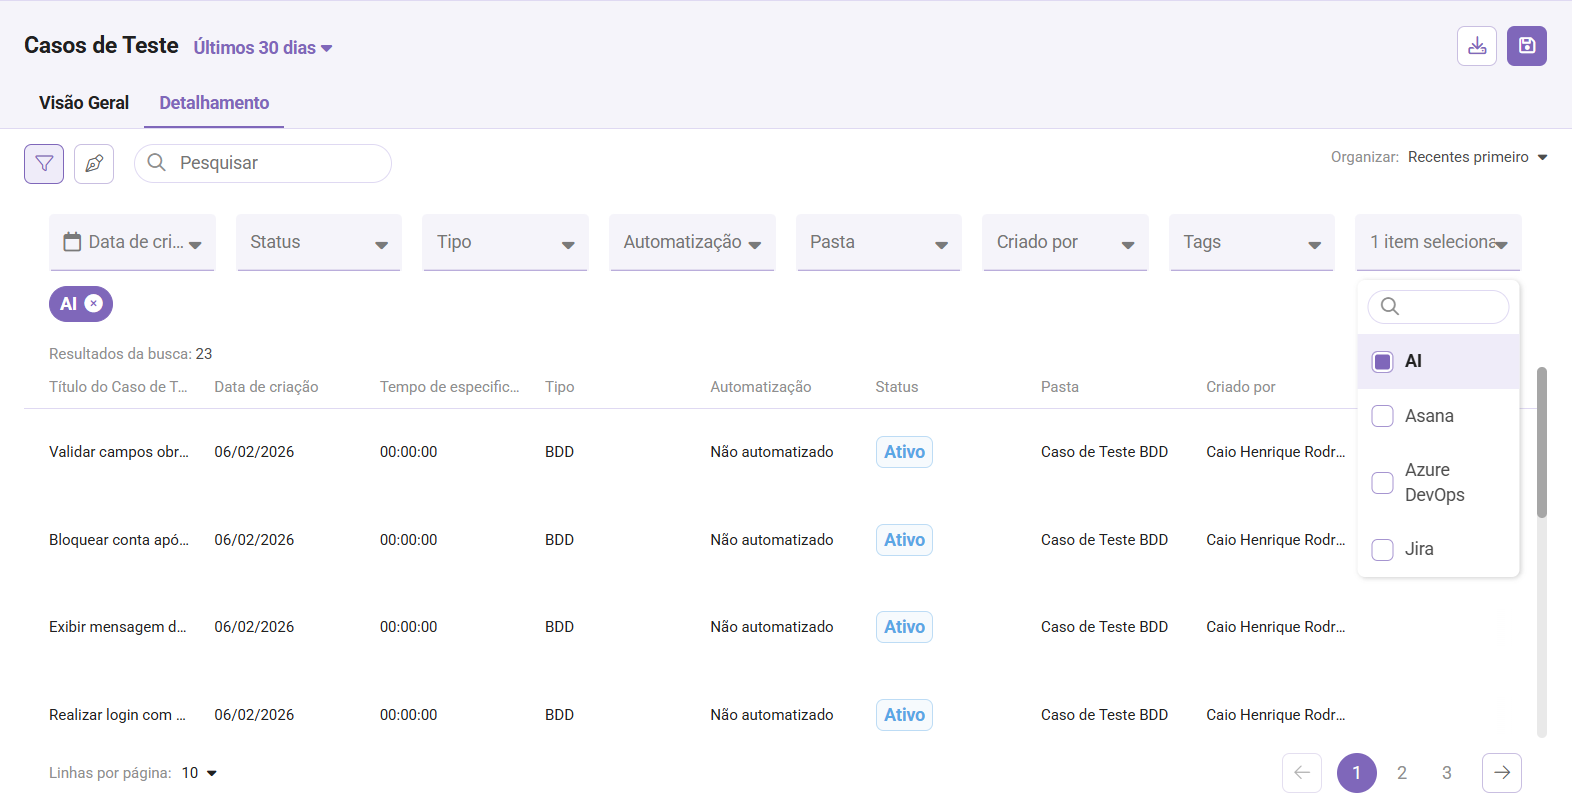1572x804 pixels.
Task: Select the Detalhamento tab
Action: click(x=214, y=103)
